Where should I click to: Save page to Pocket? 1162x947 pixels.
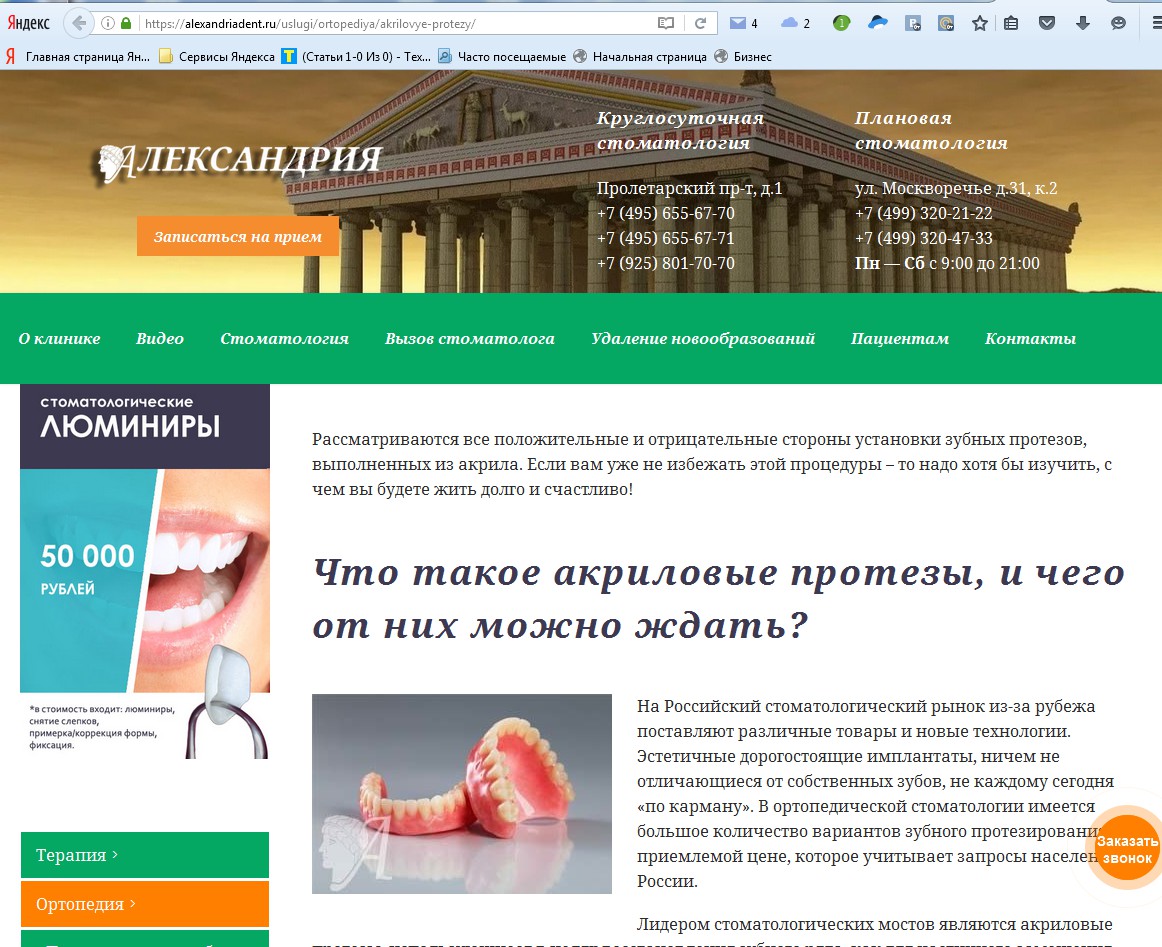pyautogui.click(x=1046, y=24)
